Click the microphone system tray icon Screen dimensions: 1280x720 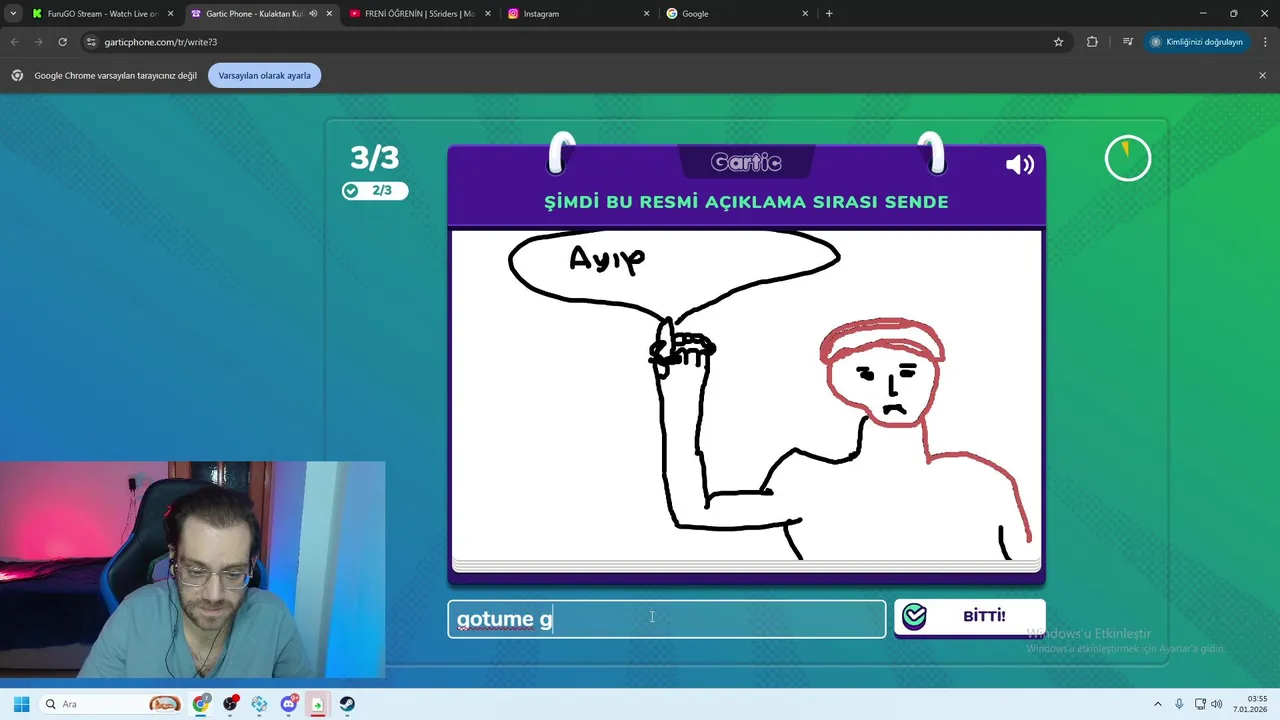(1179, 704)
